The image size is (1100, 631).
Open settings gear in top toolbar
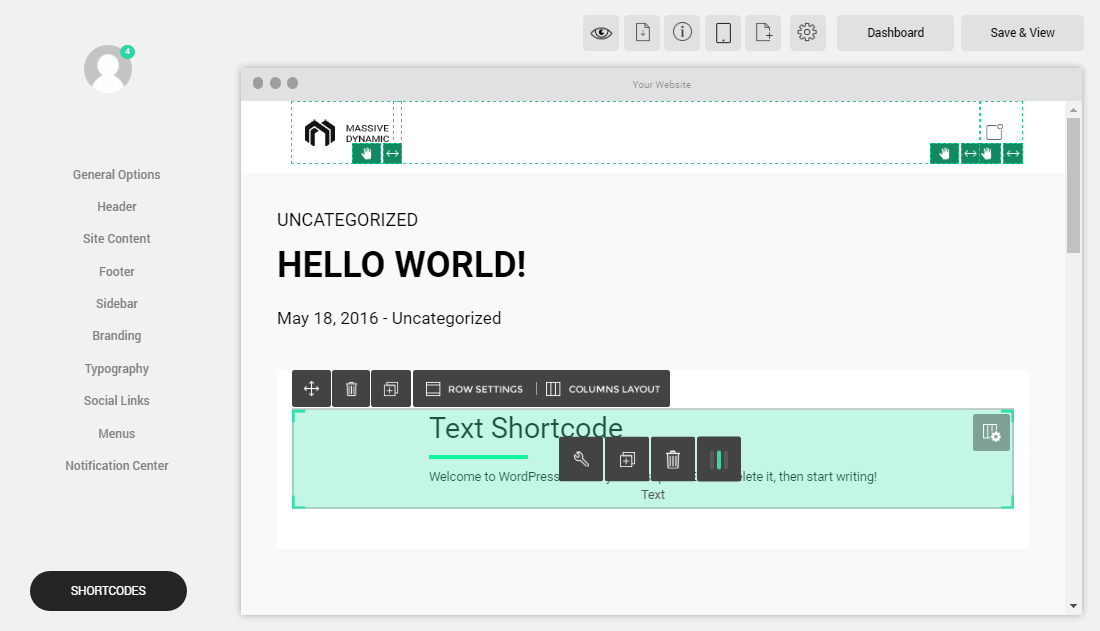807,32
